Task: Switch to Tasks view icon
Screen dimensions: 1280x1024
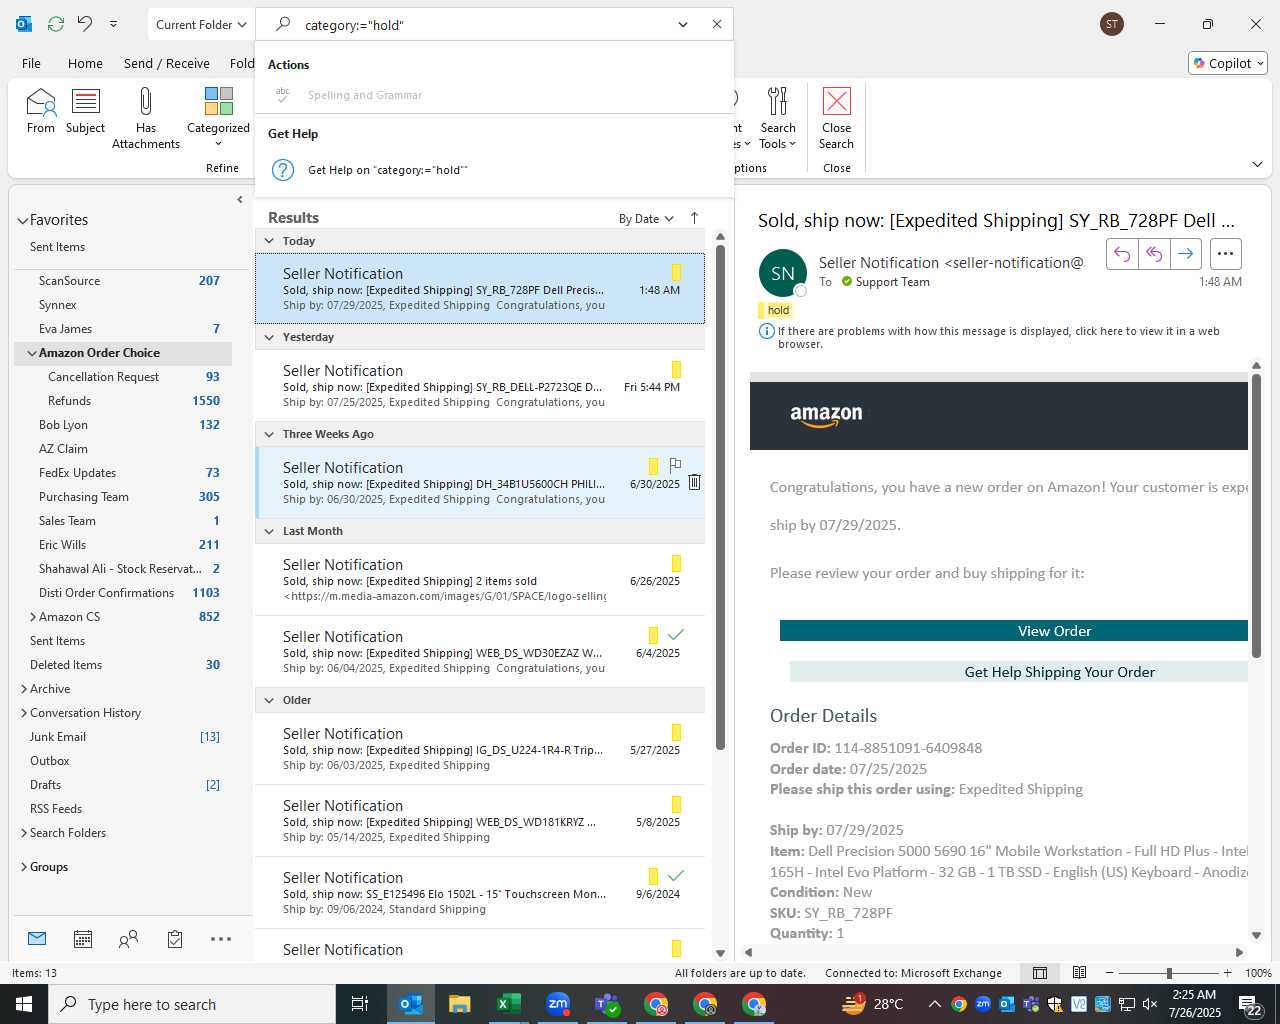Action: pyautogui.click(x=175, y=939)
